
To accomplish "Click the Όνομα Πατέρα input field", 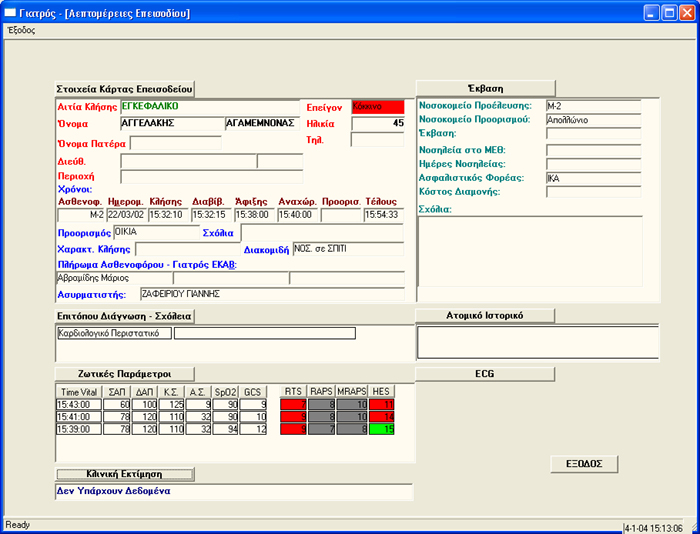I will click(176, 143).
